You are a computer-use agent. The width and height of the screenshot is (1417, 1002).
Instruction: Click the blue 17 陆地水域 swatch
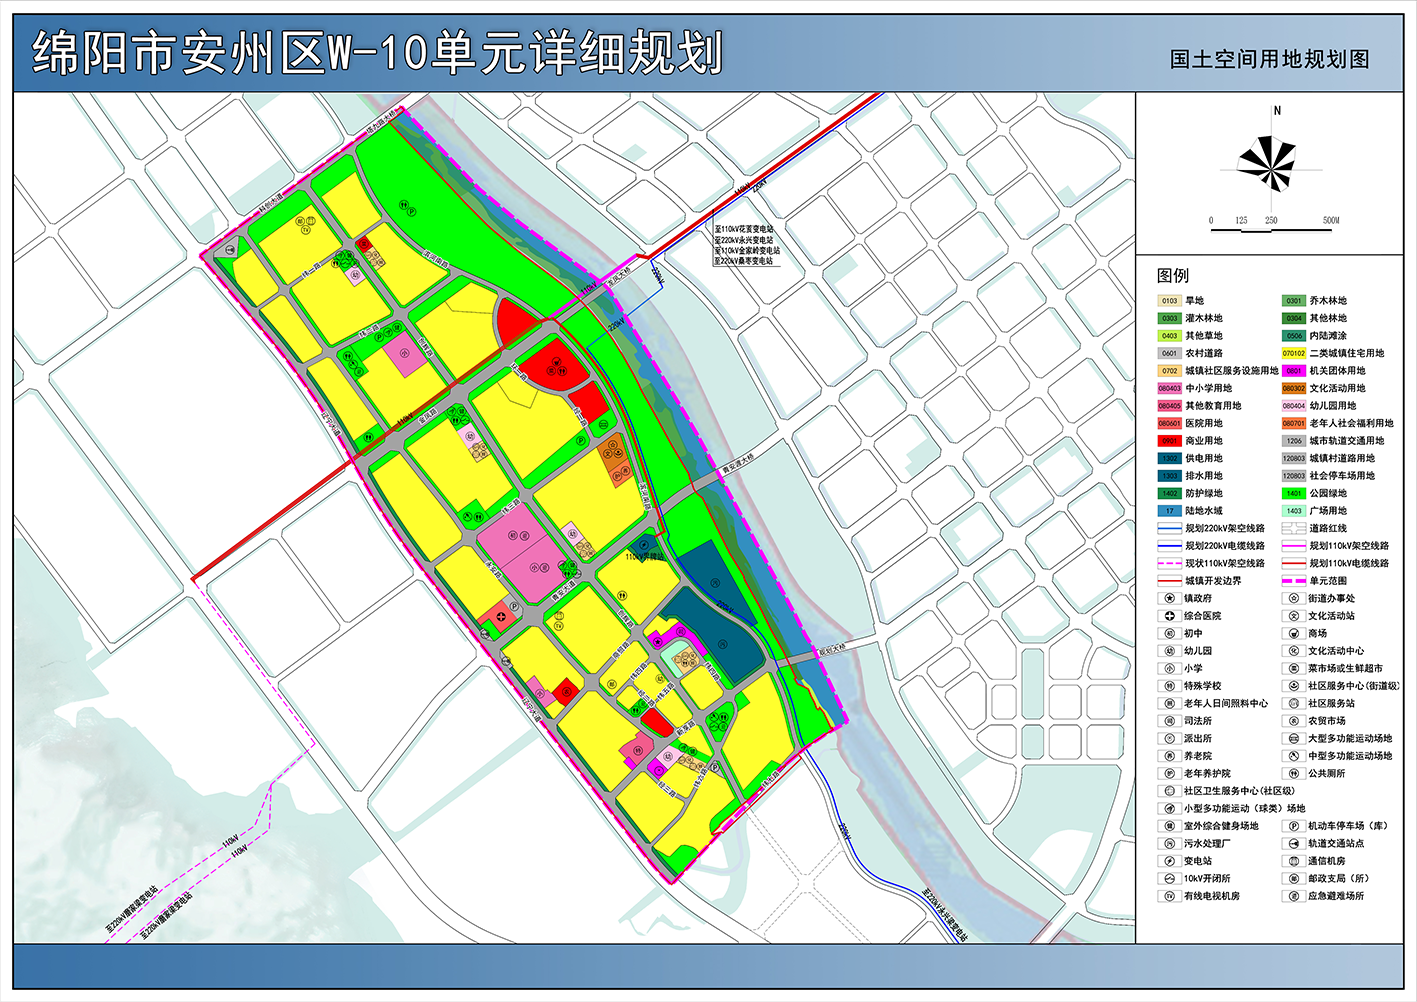(x=1169, y=511)
